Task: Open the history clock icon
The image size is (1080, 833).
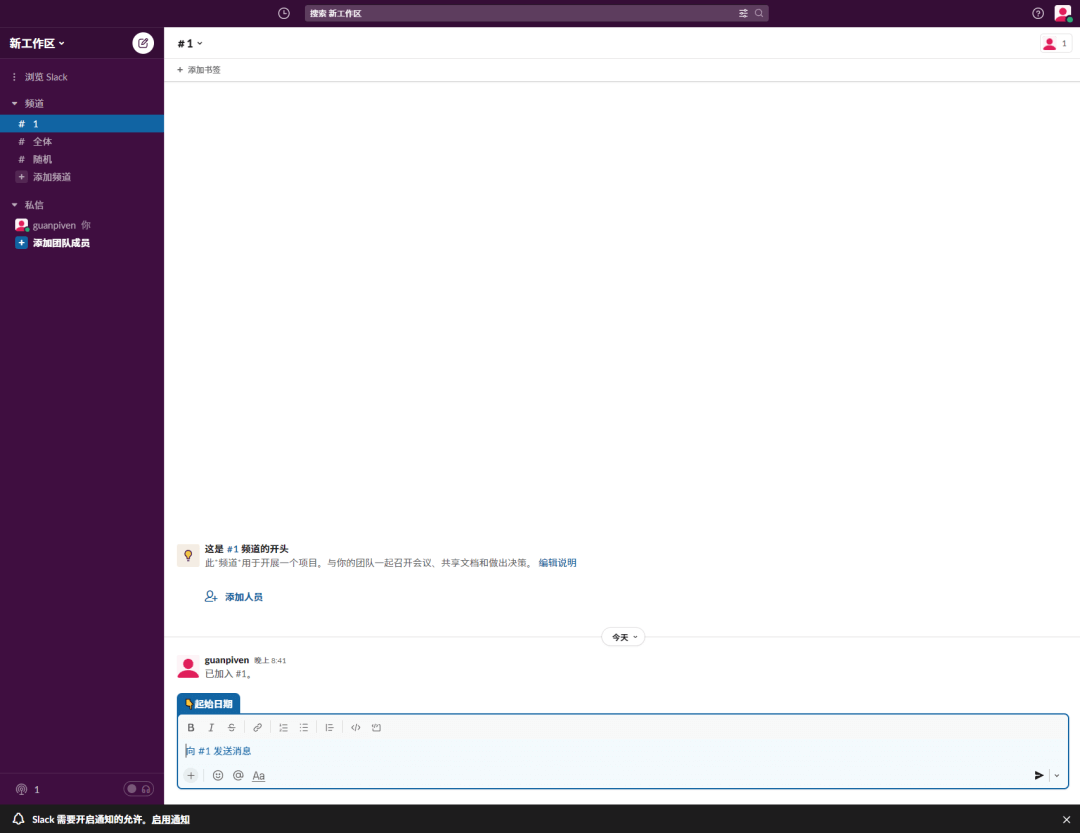Action: point(284,13)
